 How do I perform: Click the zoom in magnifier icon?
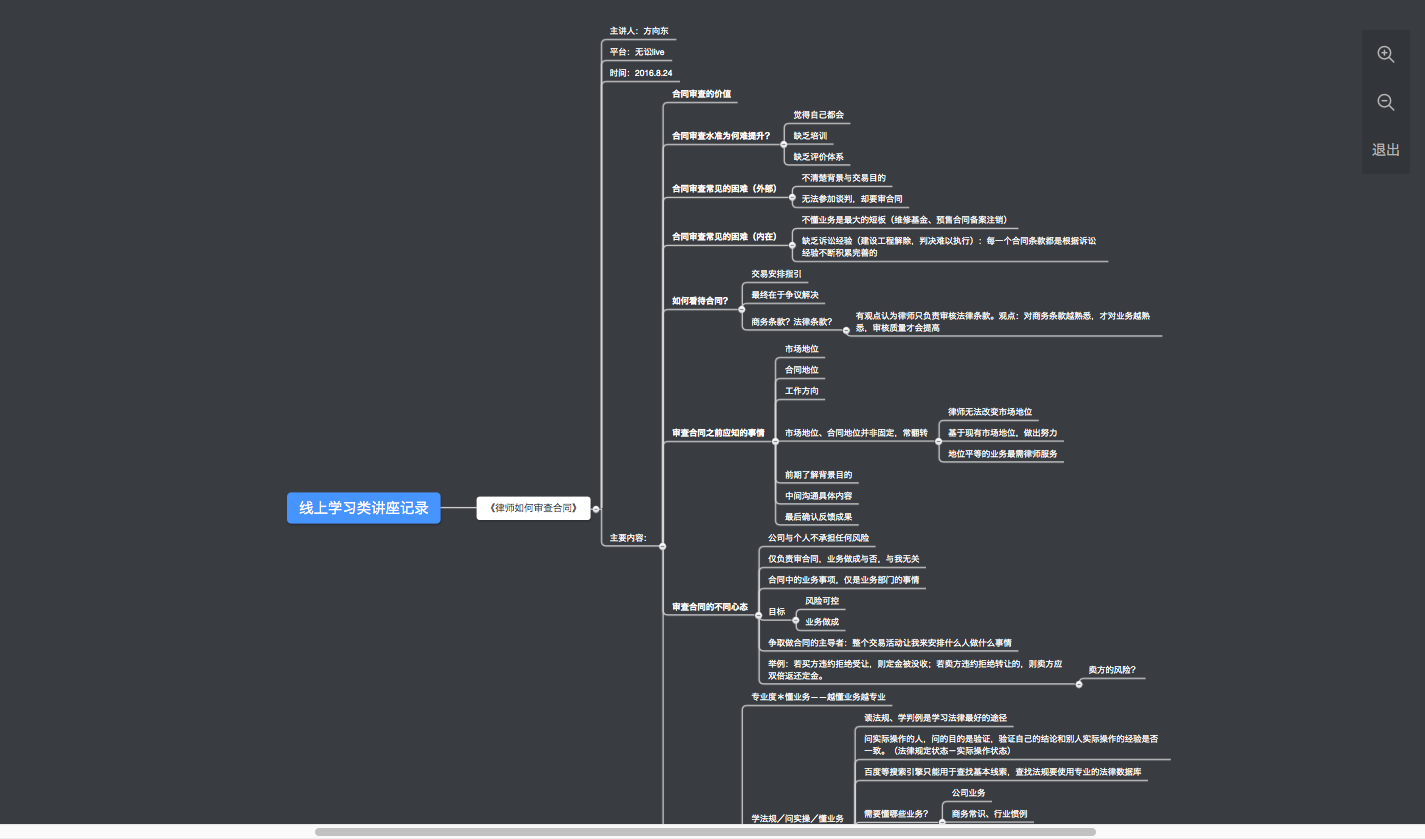(1385, 54)
